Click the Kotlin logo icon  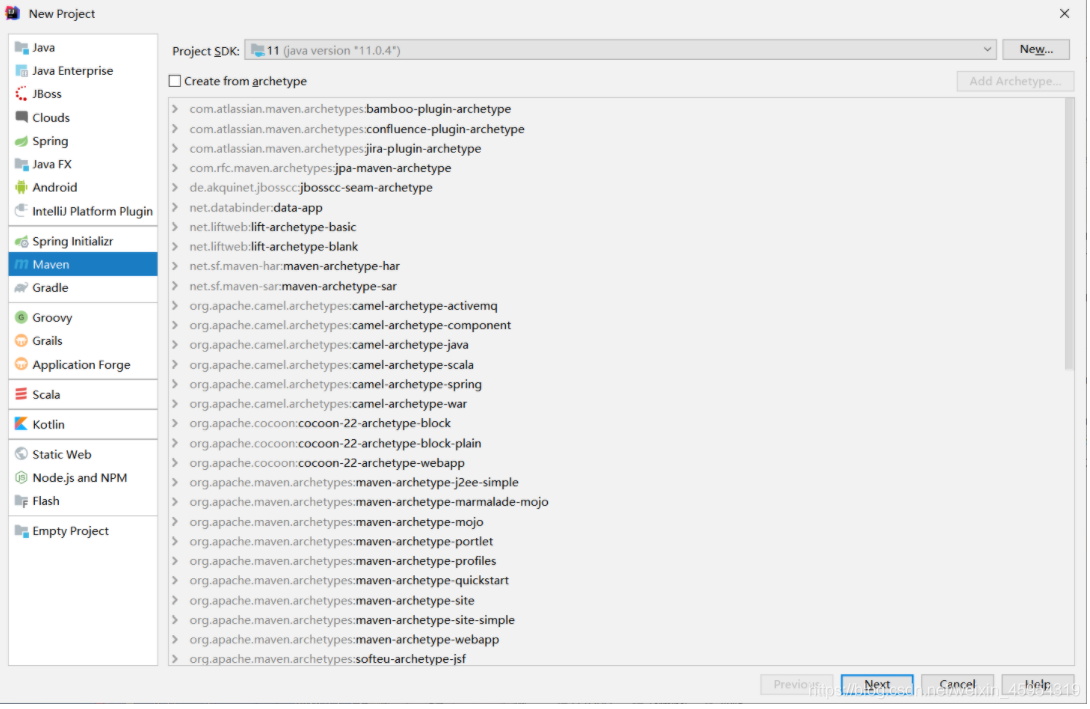pos(22,424)
